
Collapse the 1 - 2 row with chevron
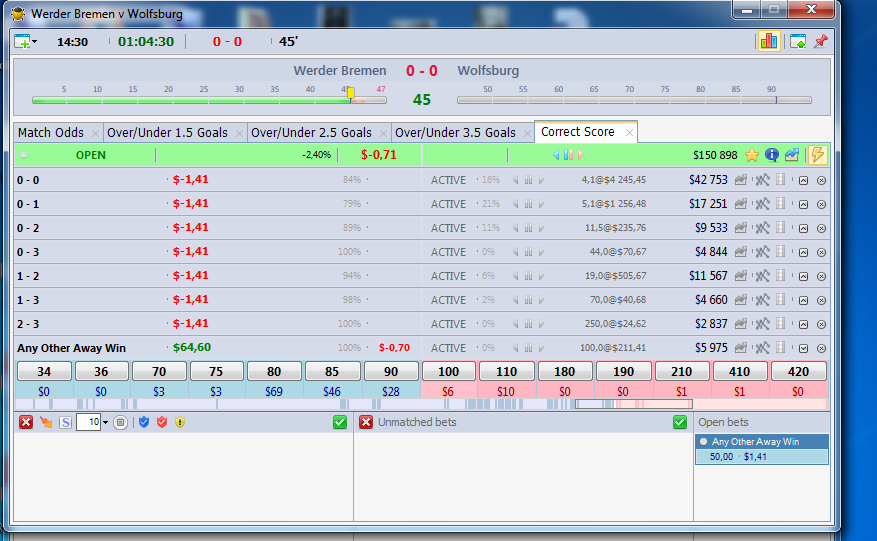click(x=803, y=276)
